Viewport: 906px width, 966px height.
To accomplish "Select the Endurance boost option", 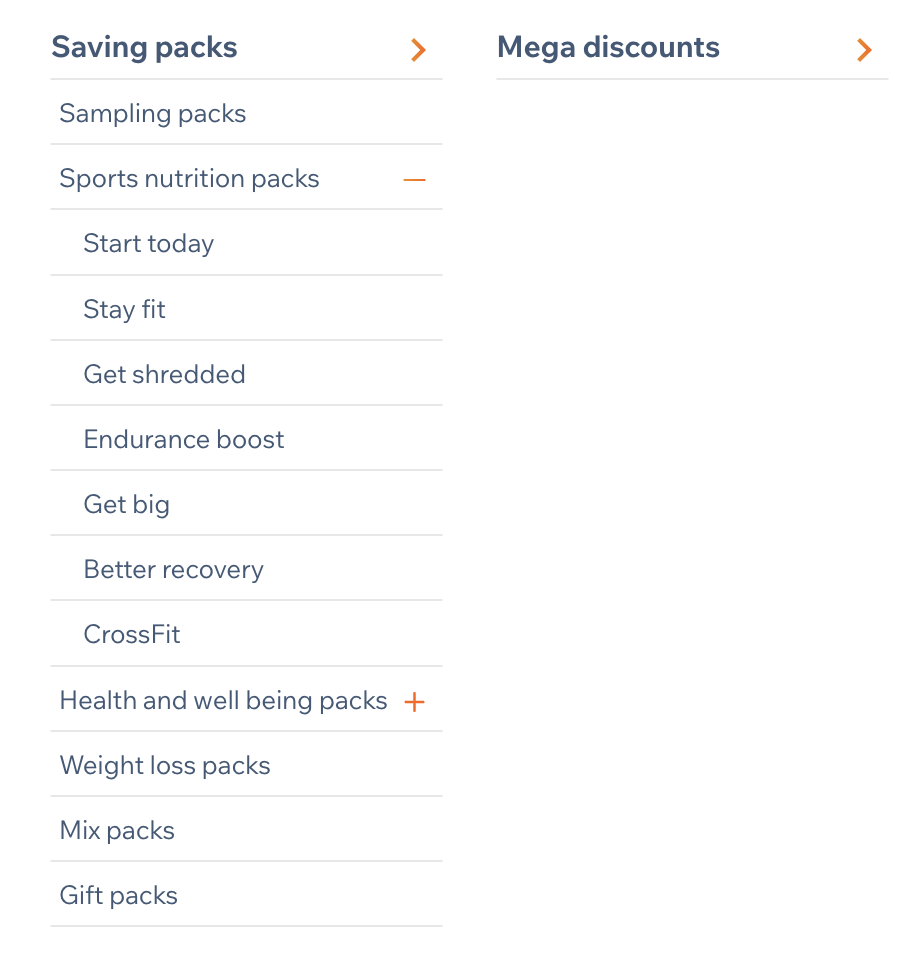I will (x=183, y=439).
